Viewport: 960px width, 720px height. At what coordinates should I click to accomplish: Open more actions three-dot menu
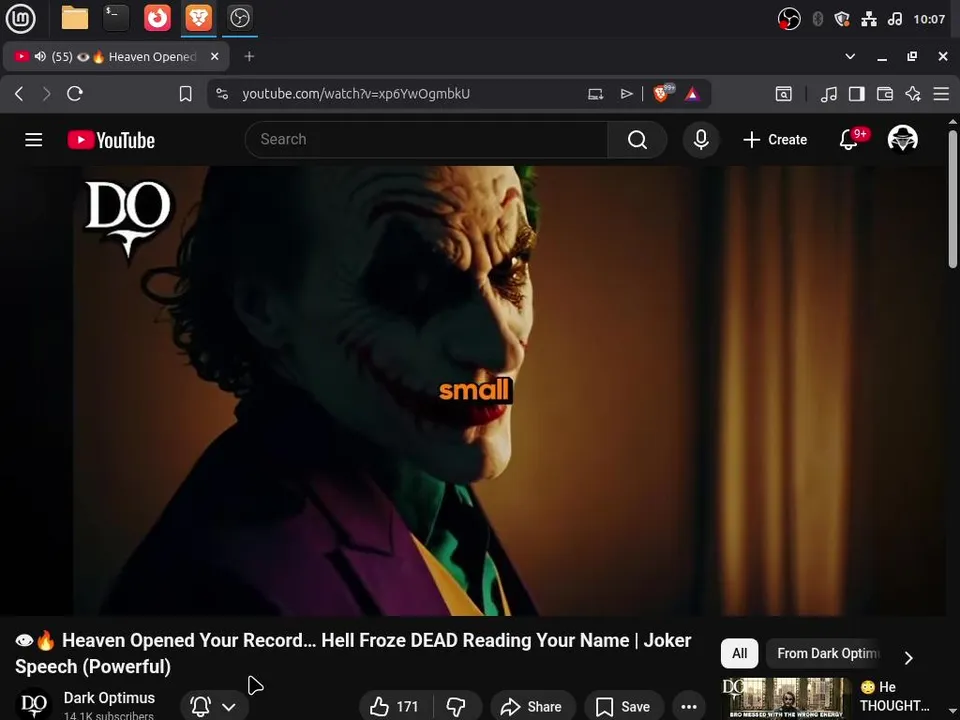(689, 707)
